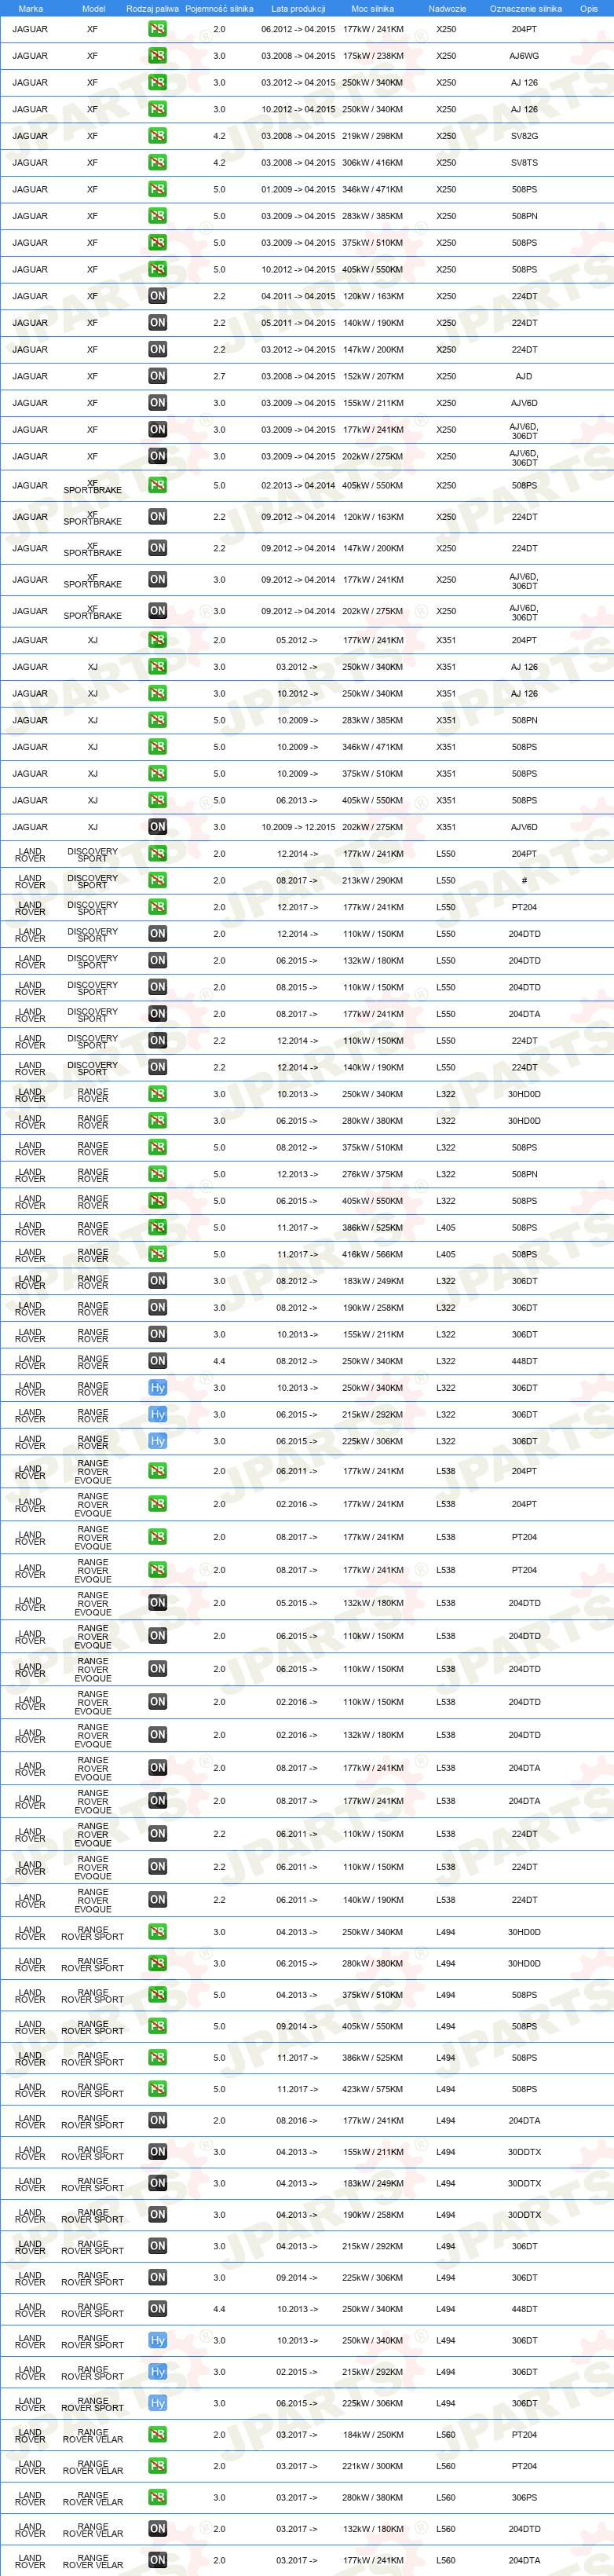Viewport: 614px width, 2576px height.
Task: Click diesel icon in XF 155kW / 211KM row
Action: pyautogui.click(x=157, y=403)
